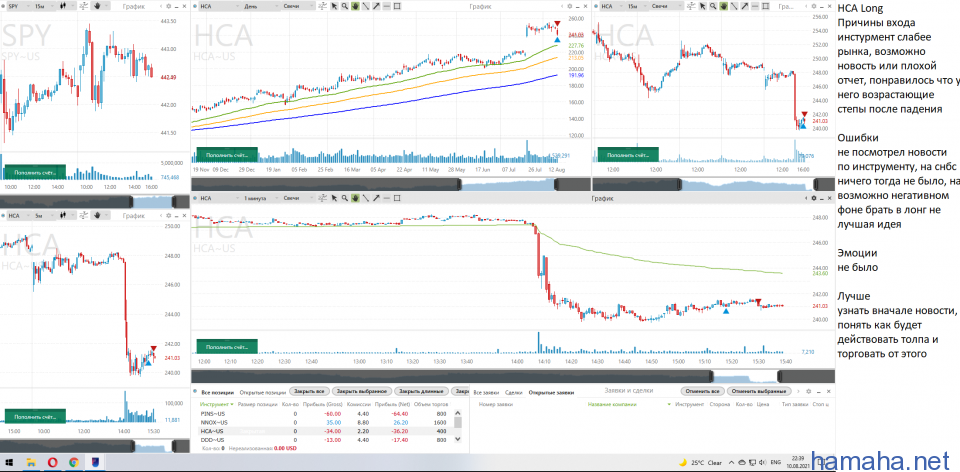Select the trend line tool in HCA daily chart
Image resolution: width=960 pixels, height=472 pixels.
[x=366, y=6]
